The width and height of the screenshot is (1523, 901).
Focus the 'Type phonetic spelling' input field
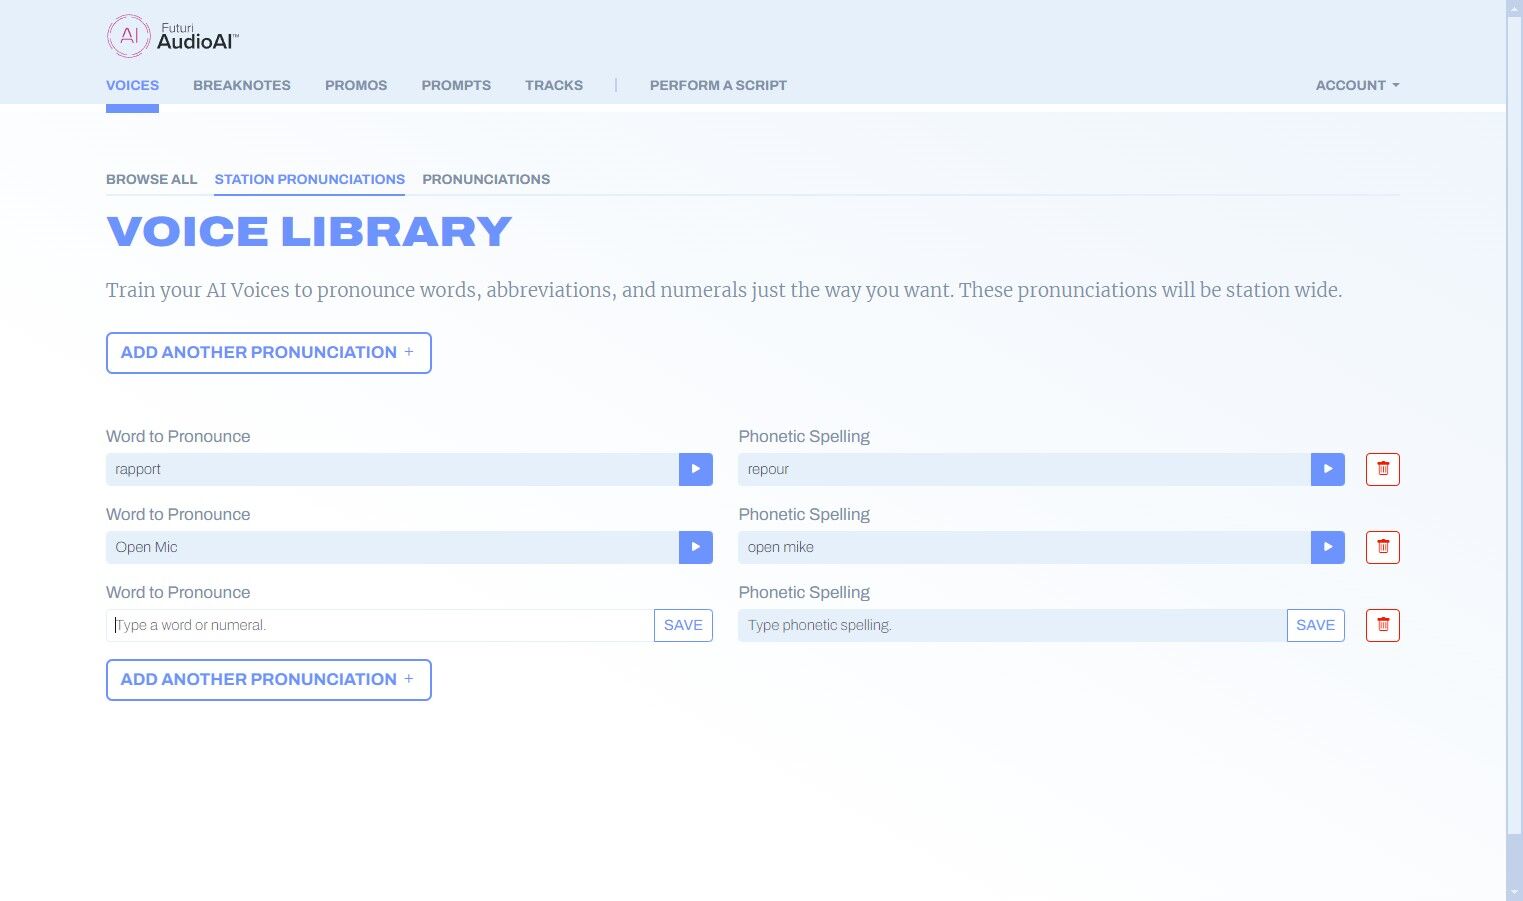(x=1010, y=625)
